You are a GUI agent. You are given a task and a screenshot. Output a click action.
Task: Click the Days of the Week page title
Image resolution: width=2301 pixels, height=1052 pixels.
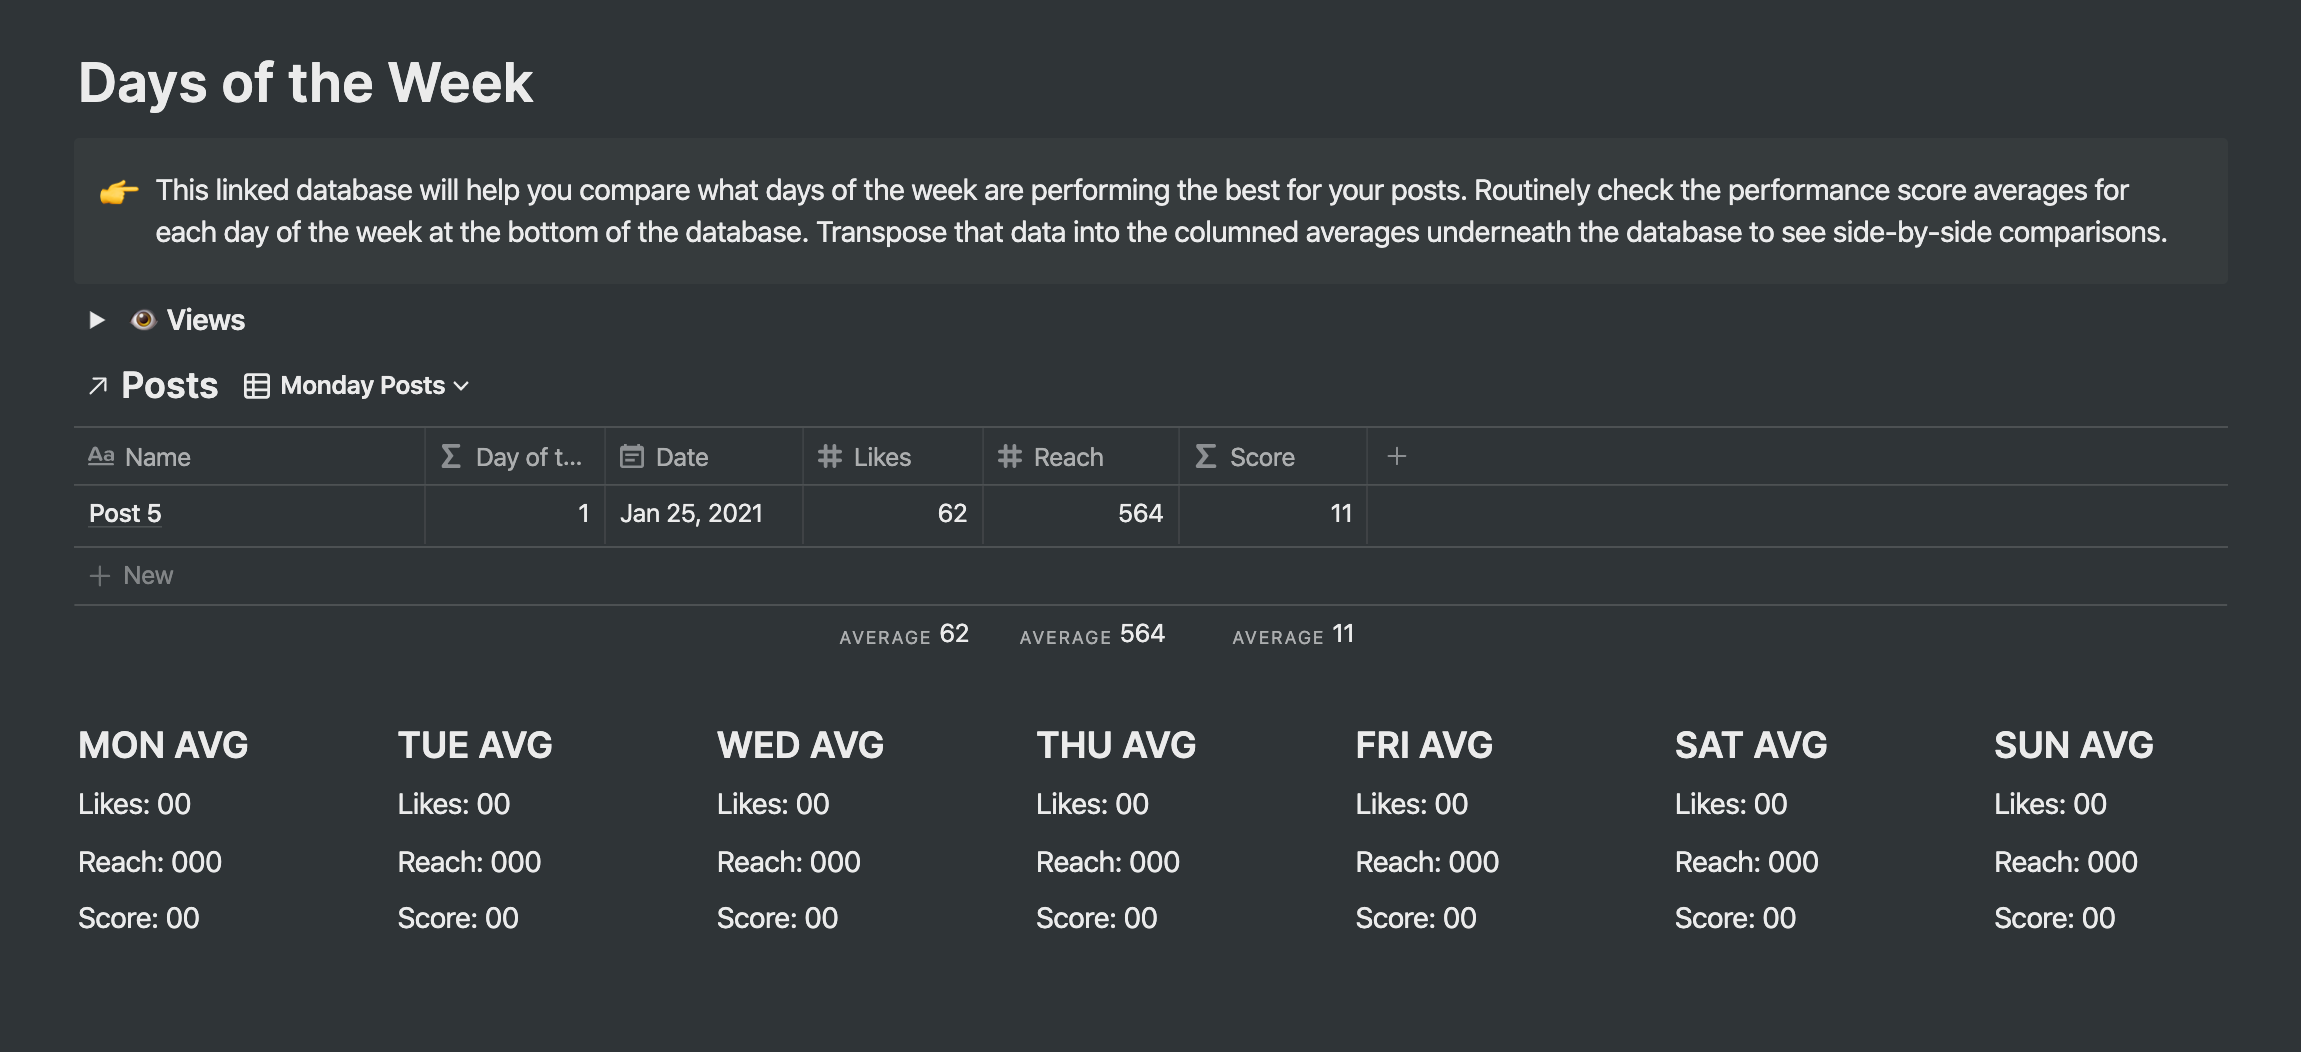[306, 82]
